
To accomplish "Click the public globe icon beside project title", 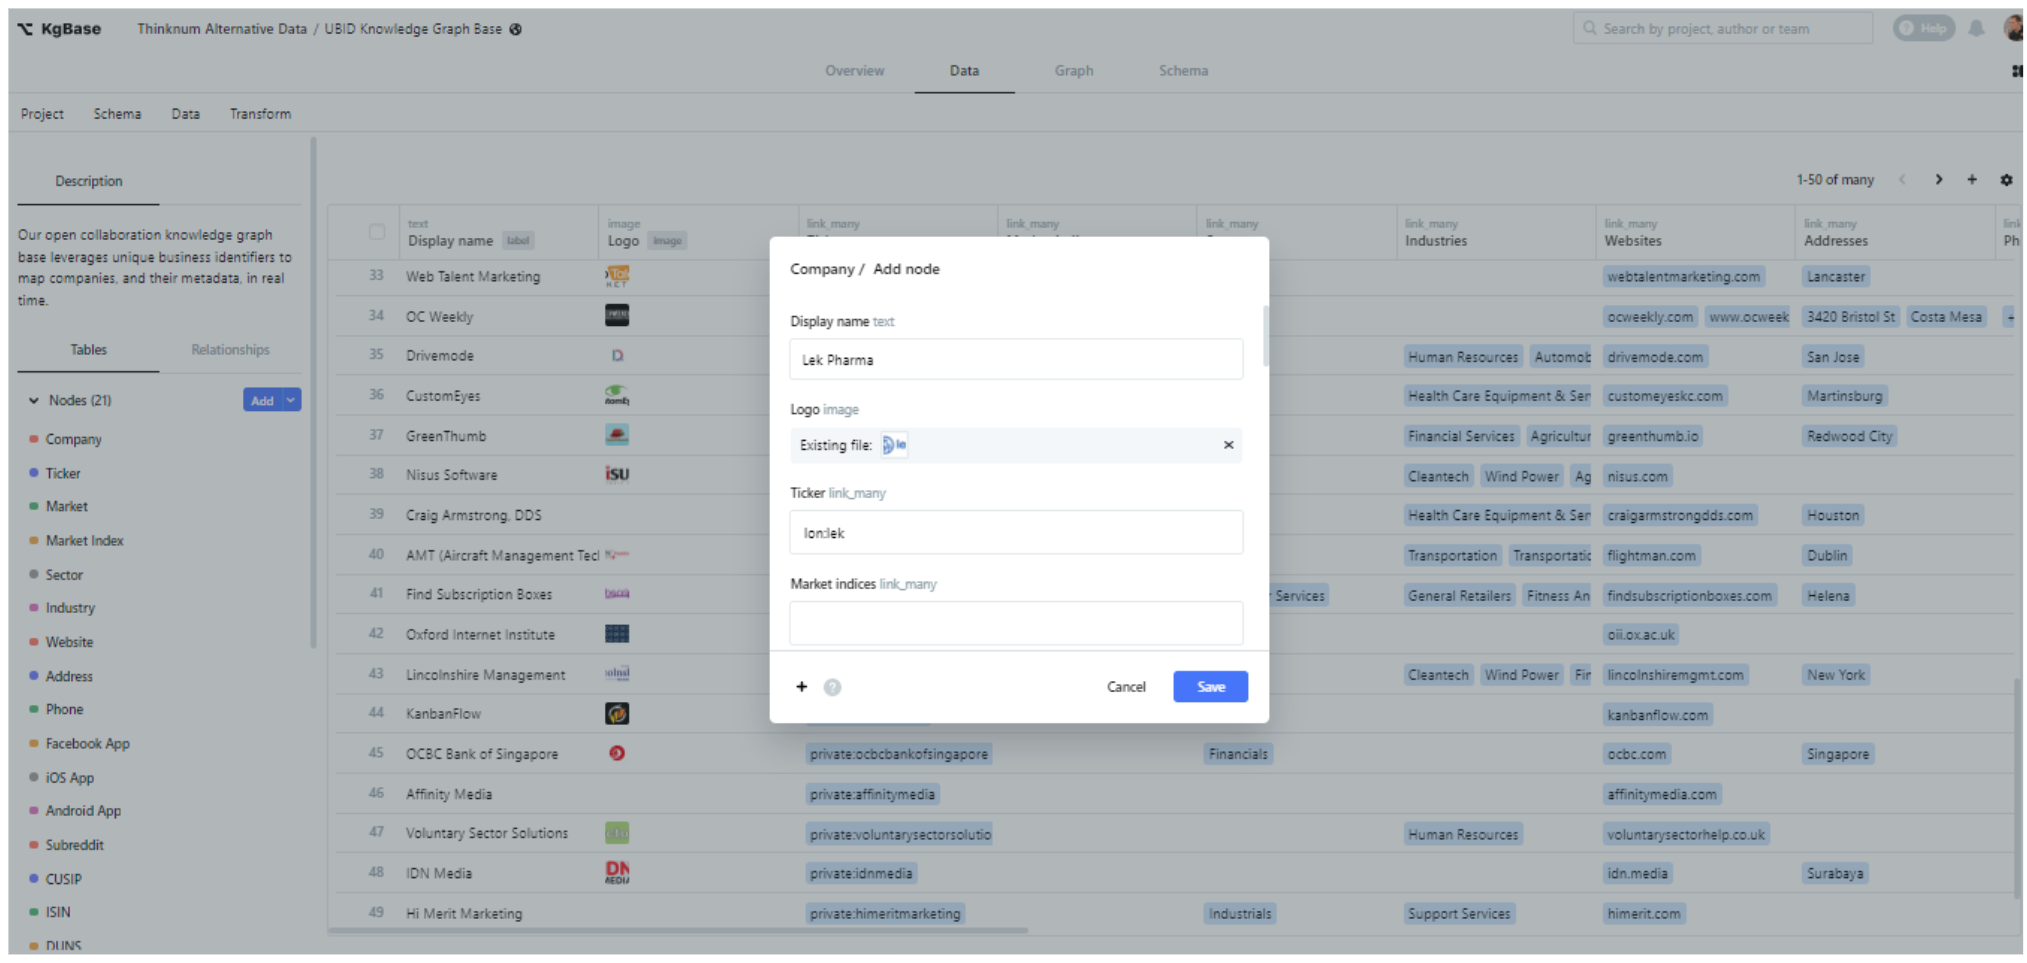I will coord(516,29).
